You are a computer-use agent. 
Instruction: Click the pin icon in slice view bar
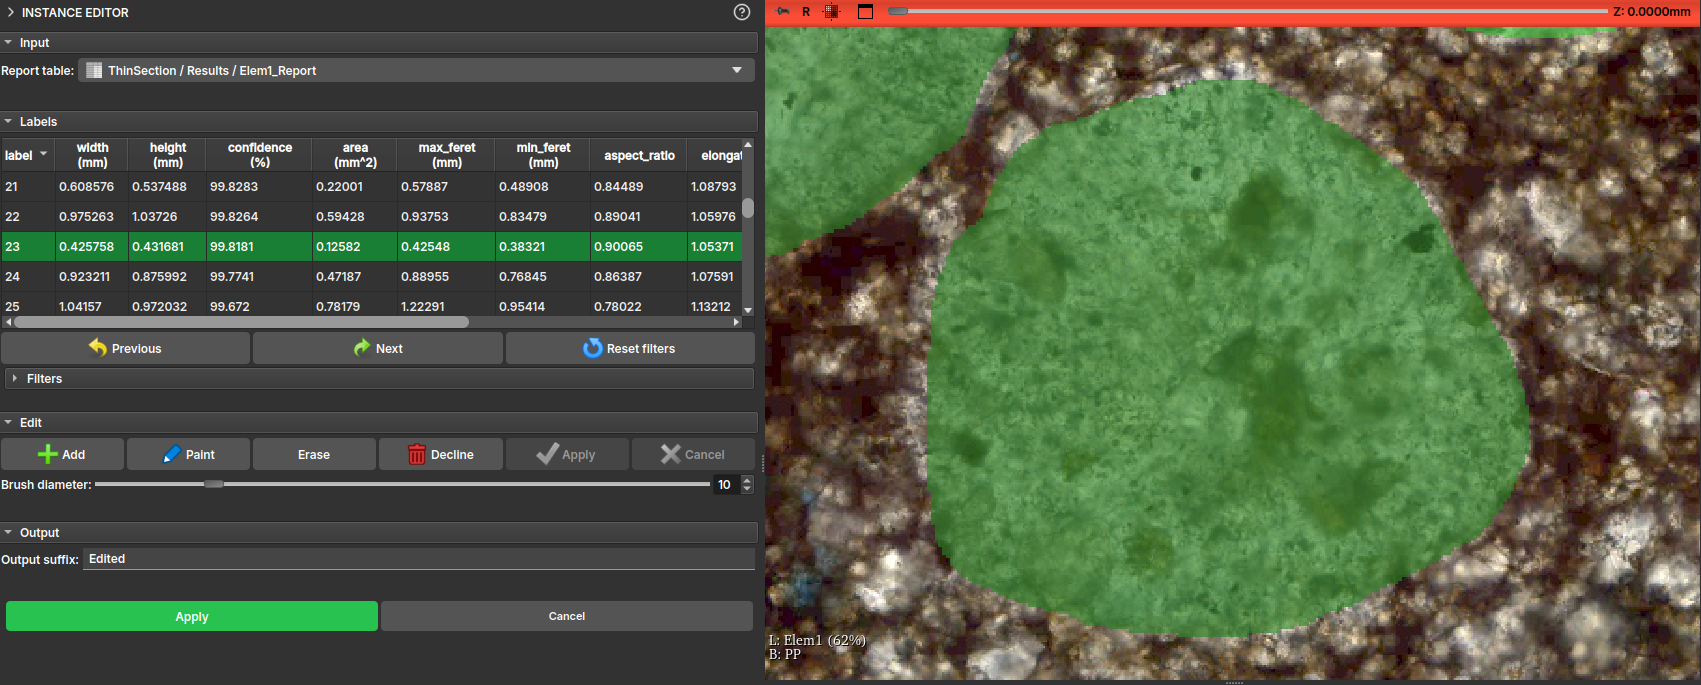pos(783,12)
